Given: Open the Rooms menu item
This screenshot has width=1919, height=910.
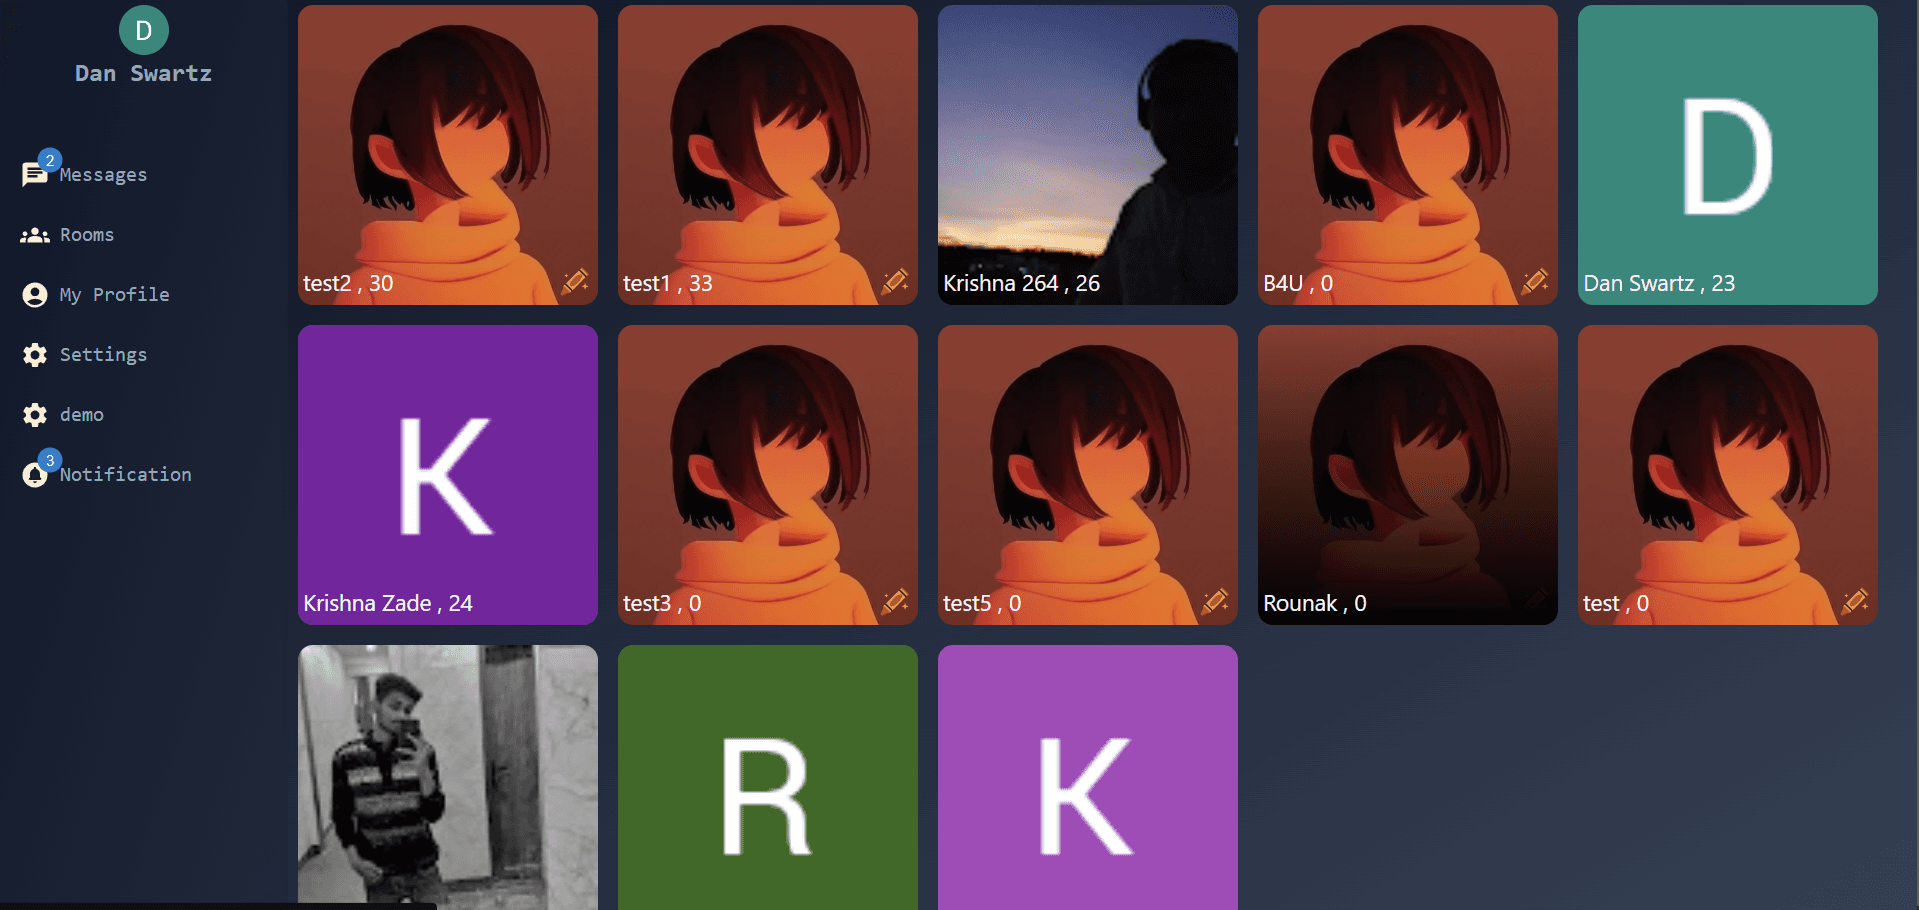Looking at the screenshot, I should [87, 235].
